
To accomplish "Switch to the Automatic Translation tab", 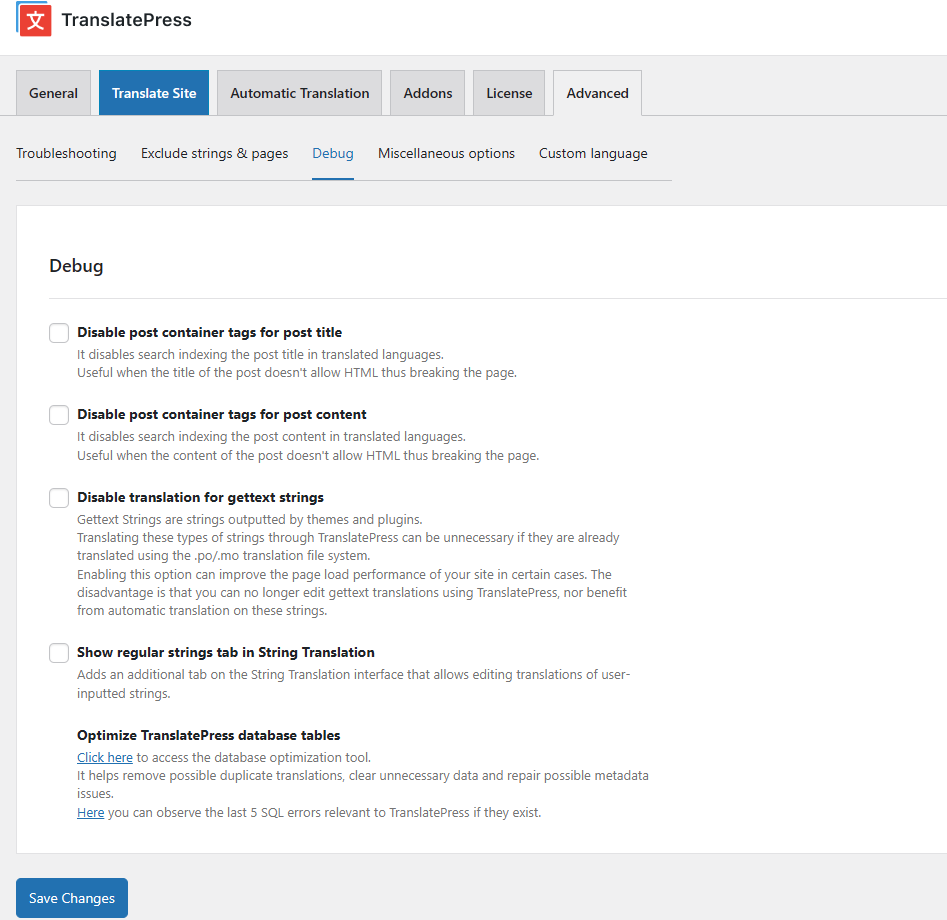I will coord(300,93).
